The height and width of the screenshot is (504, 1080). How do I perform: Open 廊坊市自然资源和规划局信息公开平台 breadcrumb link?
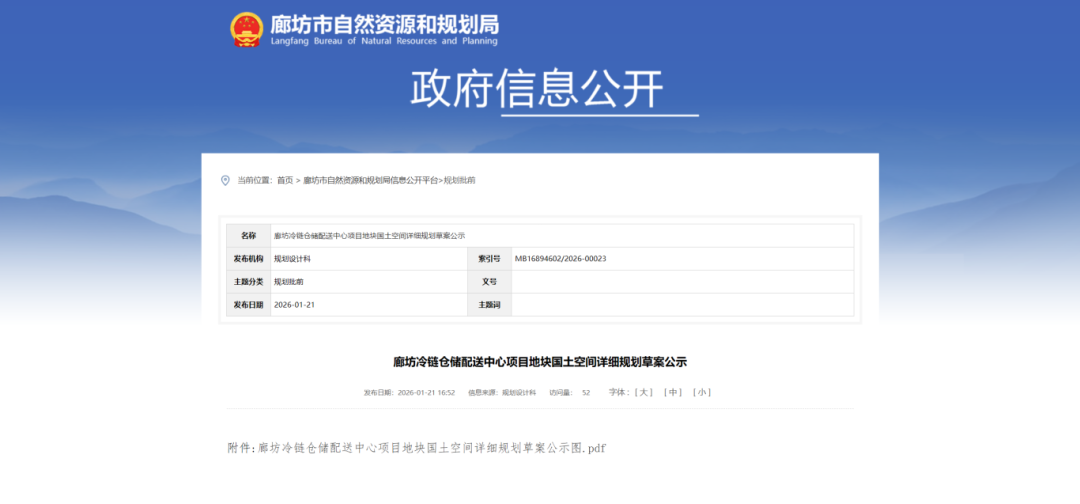pyautogui.click(x=371, y=180)
